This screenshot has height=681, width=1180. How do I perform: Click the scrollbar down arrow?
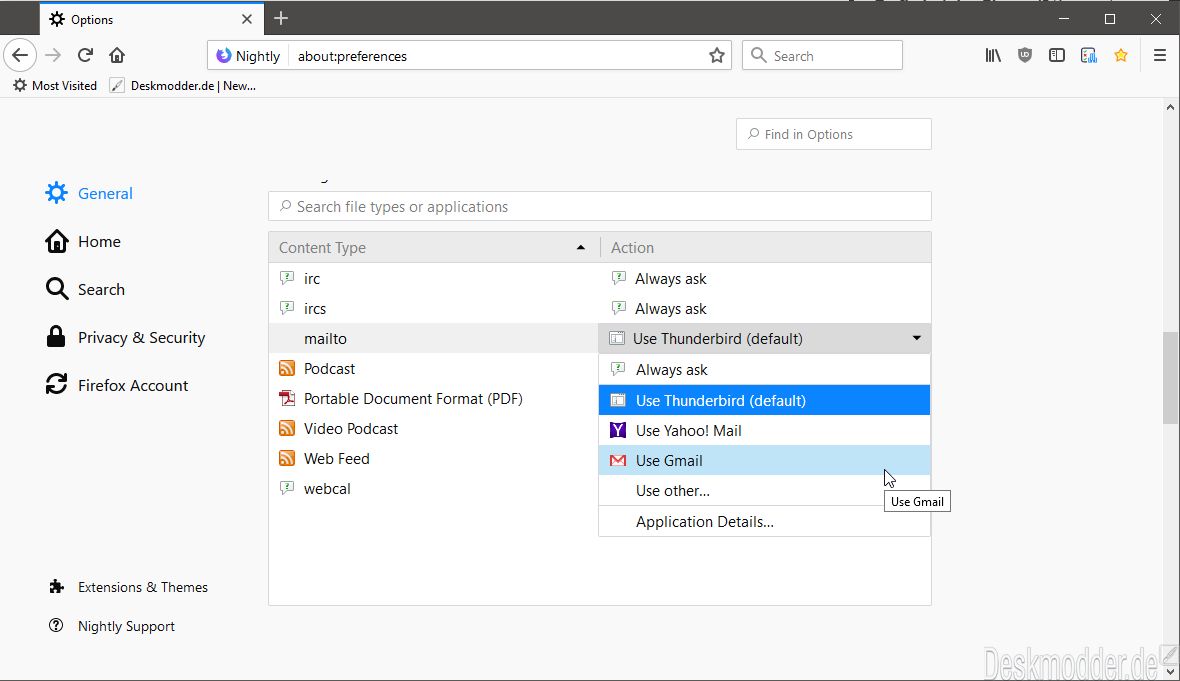pyautogui.click(x=1170, y=671)
